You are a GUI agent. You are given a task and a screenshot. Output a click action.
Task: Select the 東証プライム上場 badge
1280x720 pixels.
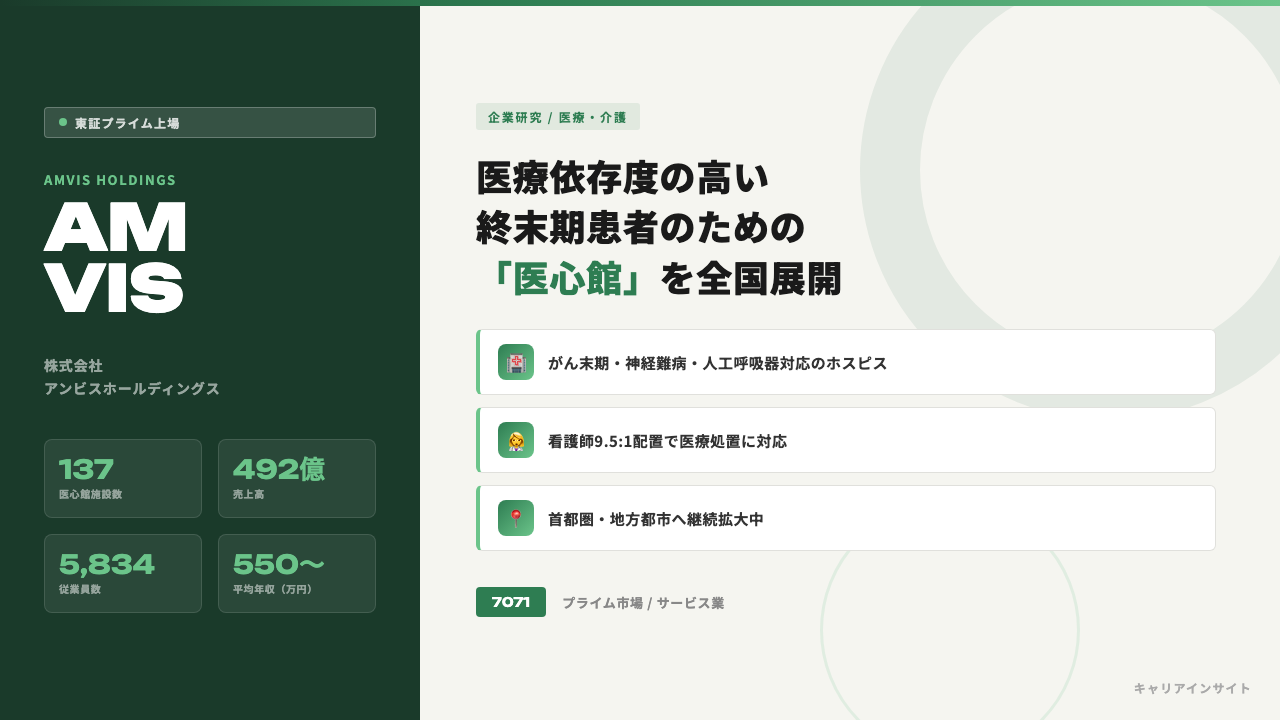pos(210,122)
